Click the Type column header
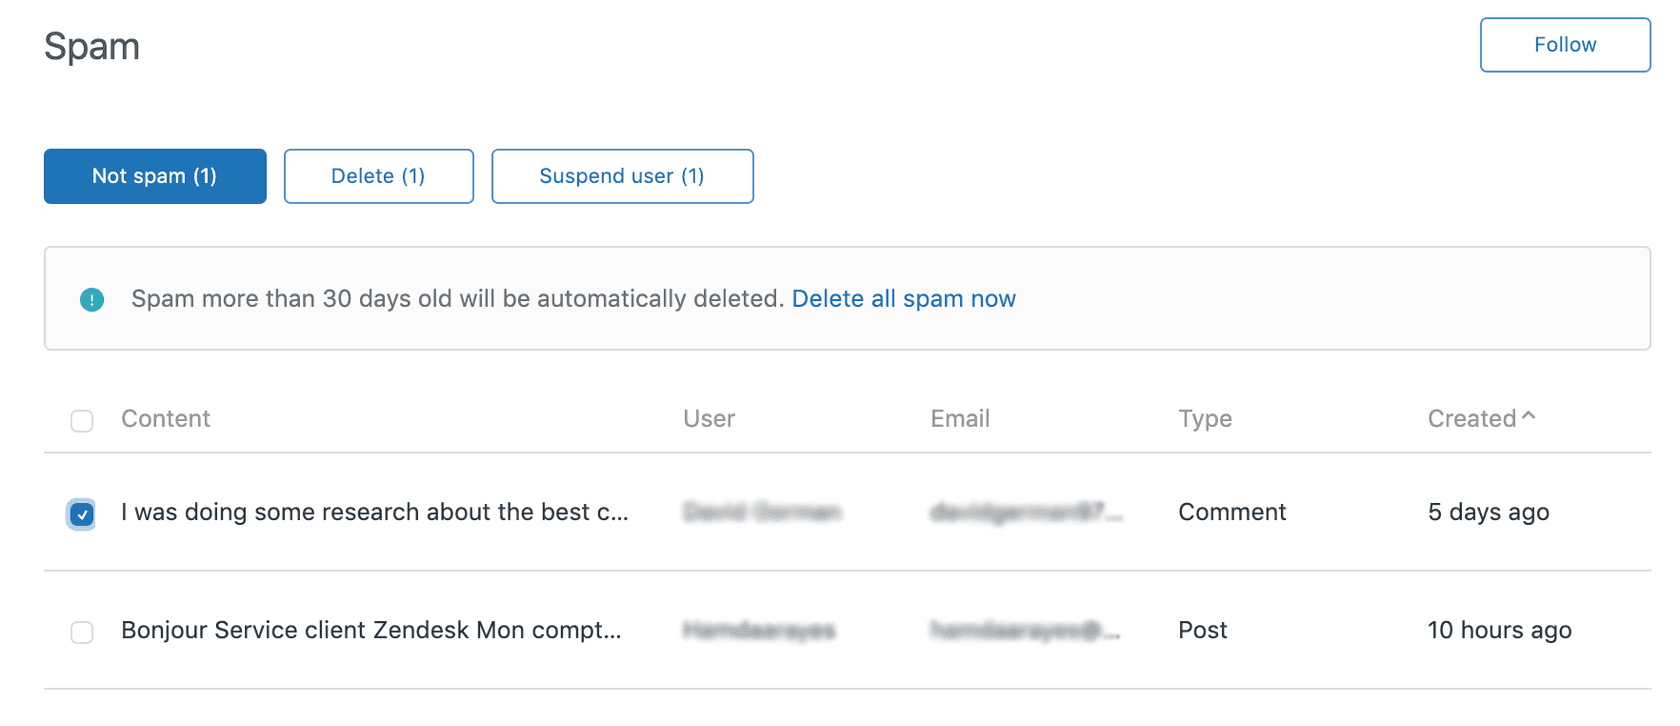The height and width of the screenshot is (726, 1680). tap(1204, 418)
